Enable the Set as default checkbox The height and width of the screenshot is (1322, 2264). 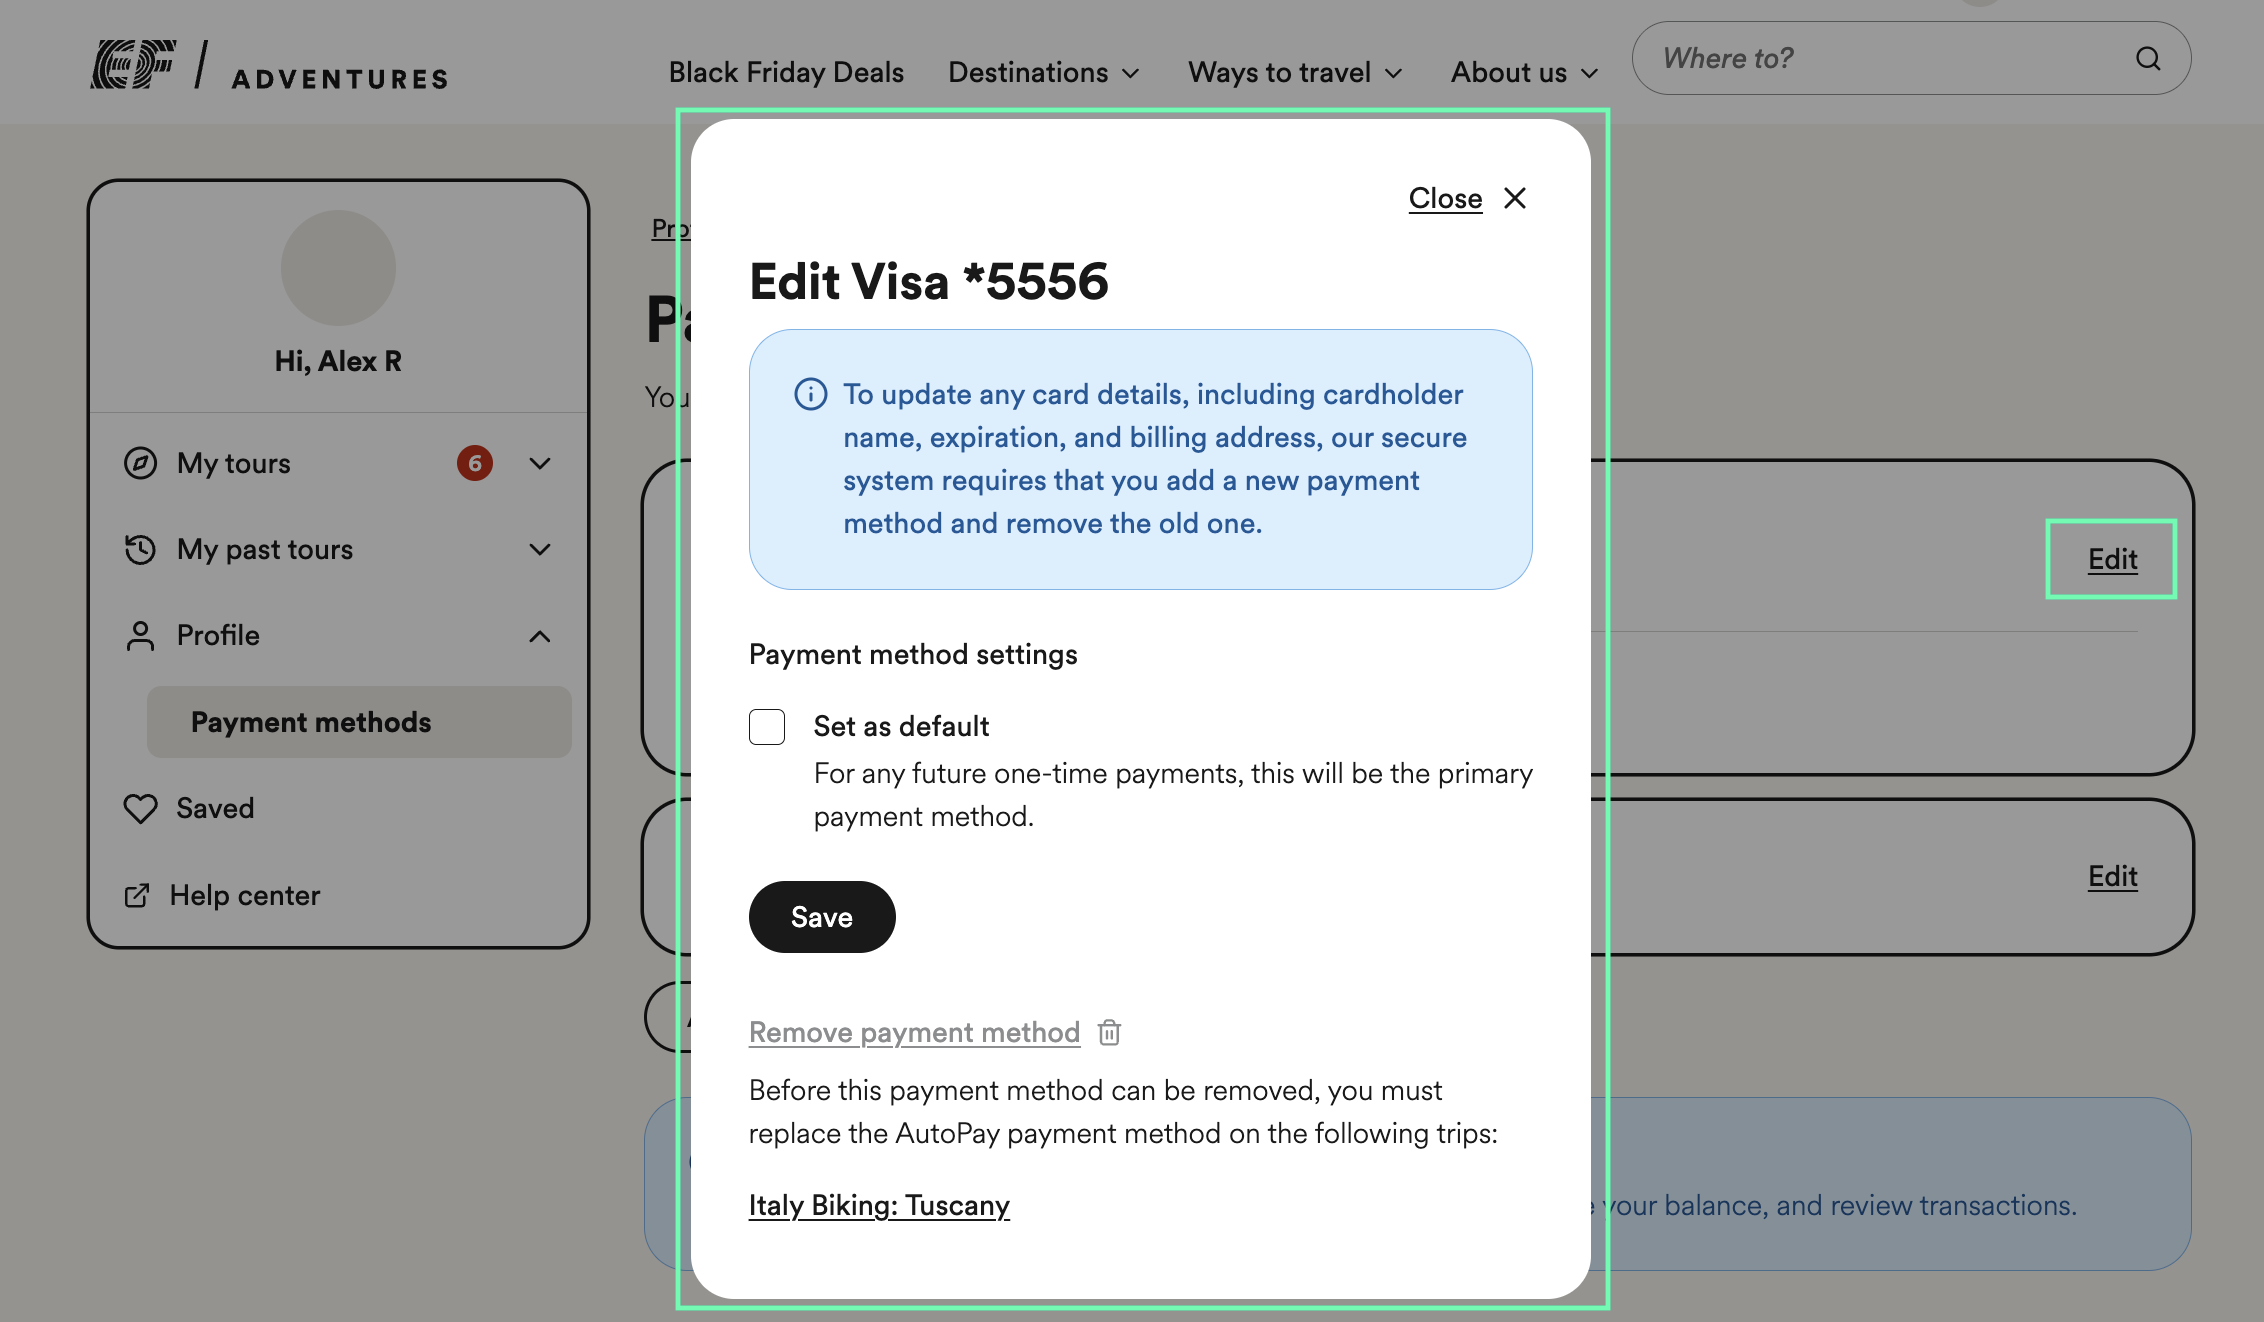click(x=767, y=727)
